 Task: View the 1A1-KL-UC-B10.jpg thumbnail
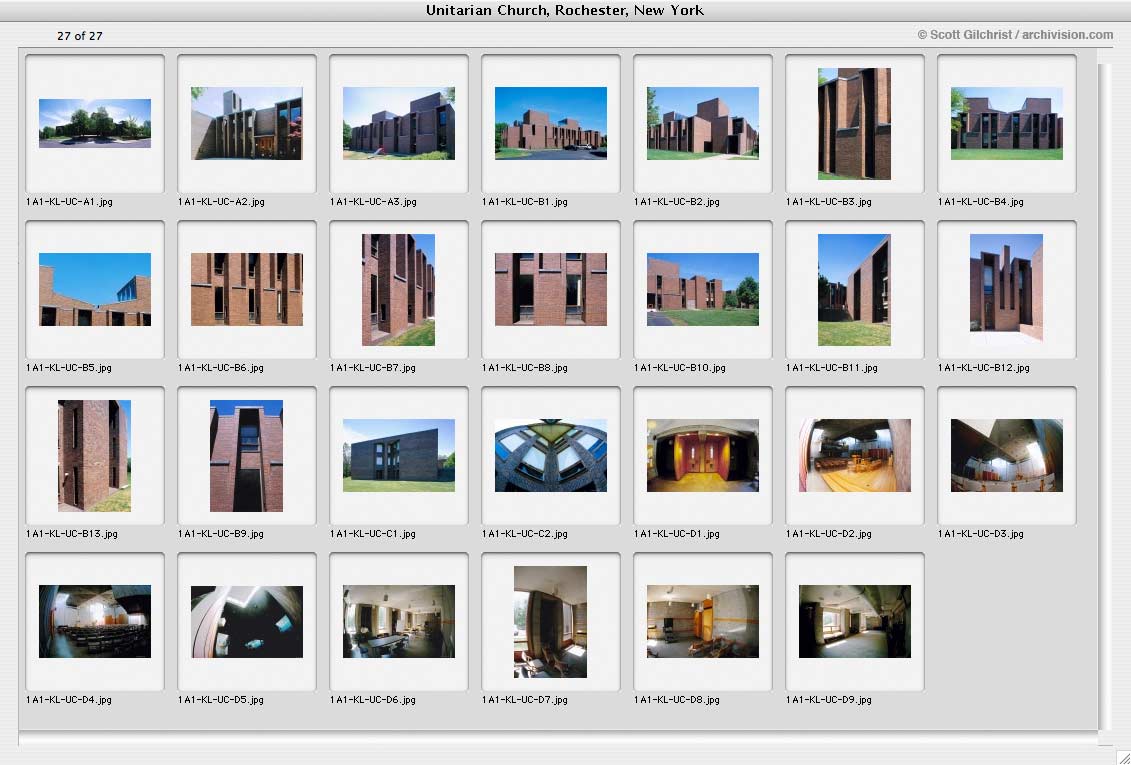point(703,289)
